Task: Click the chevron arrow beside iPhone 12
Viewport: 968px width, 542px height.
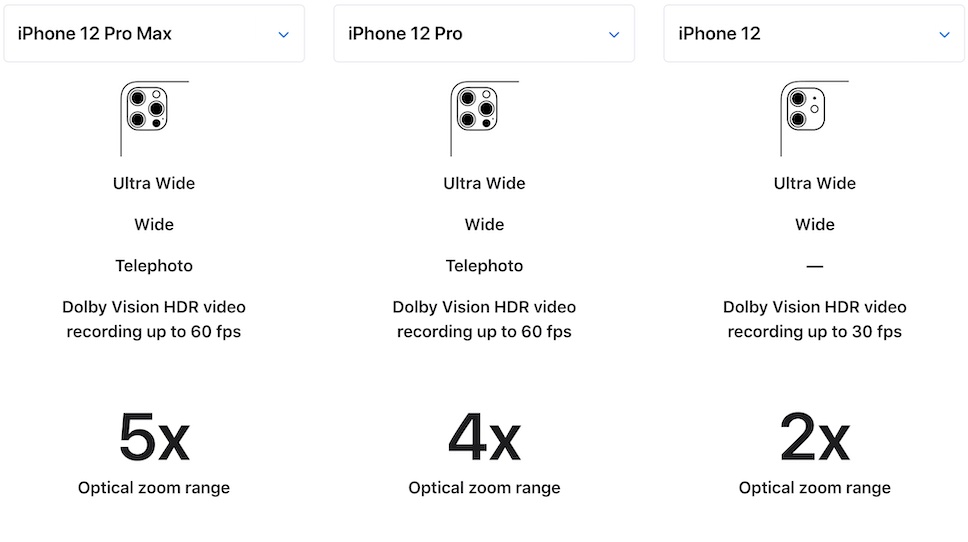Action: [944, 35]
